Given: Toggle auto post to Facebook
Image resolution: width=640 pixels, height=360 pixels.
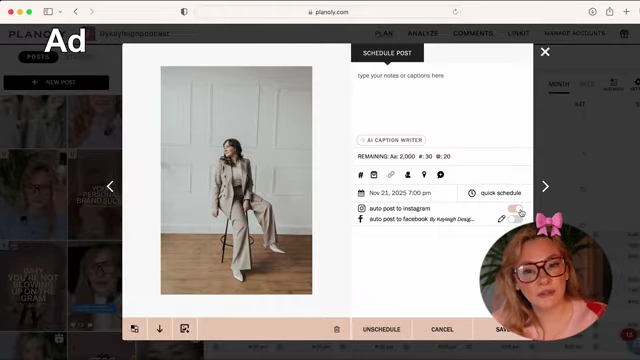Looking at the screenshot, I should (x=515, y=219).
